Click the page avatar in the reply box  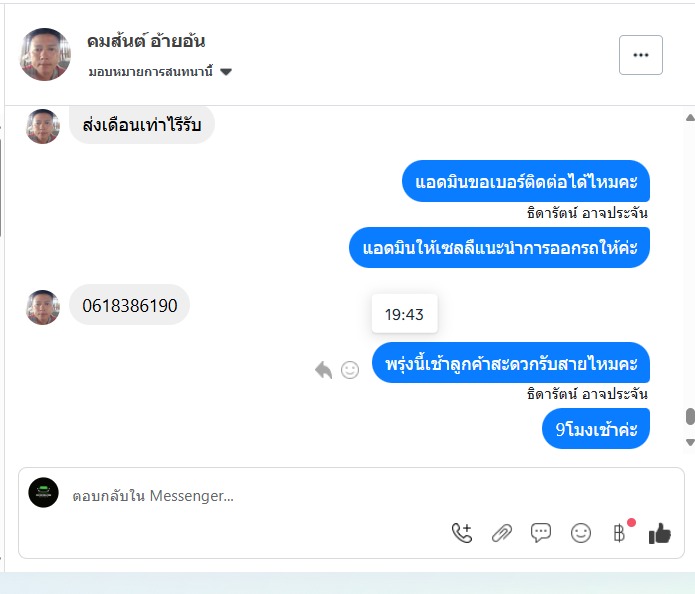pos(43,492)
